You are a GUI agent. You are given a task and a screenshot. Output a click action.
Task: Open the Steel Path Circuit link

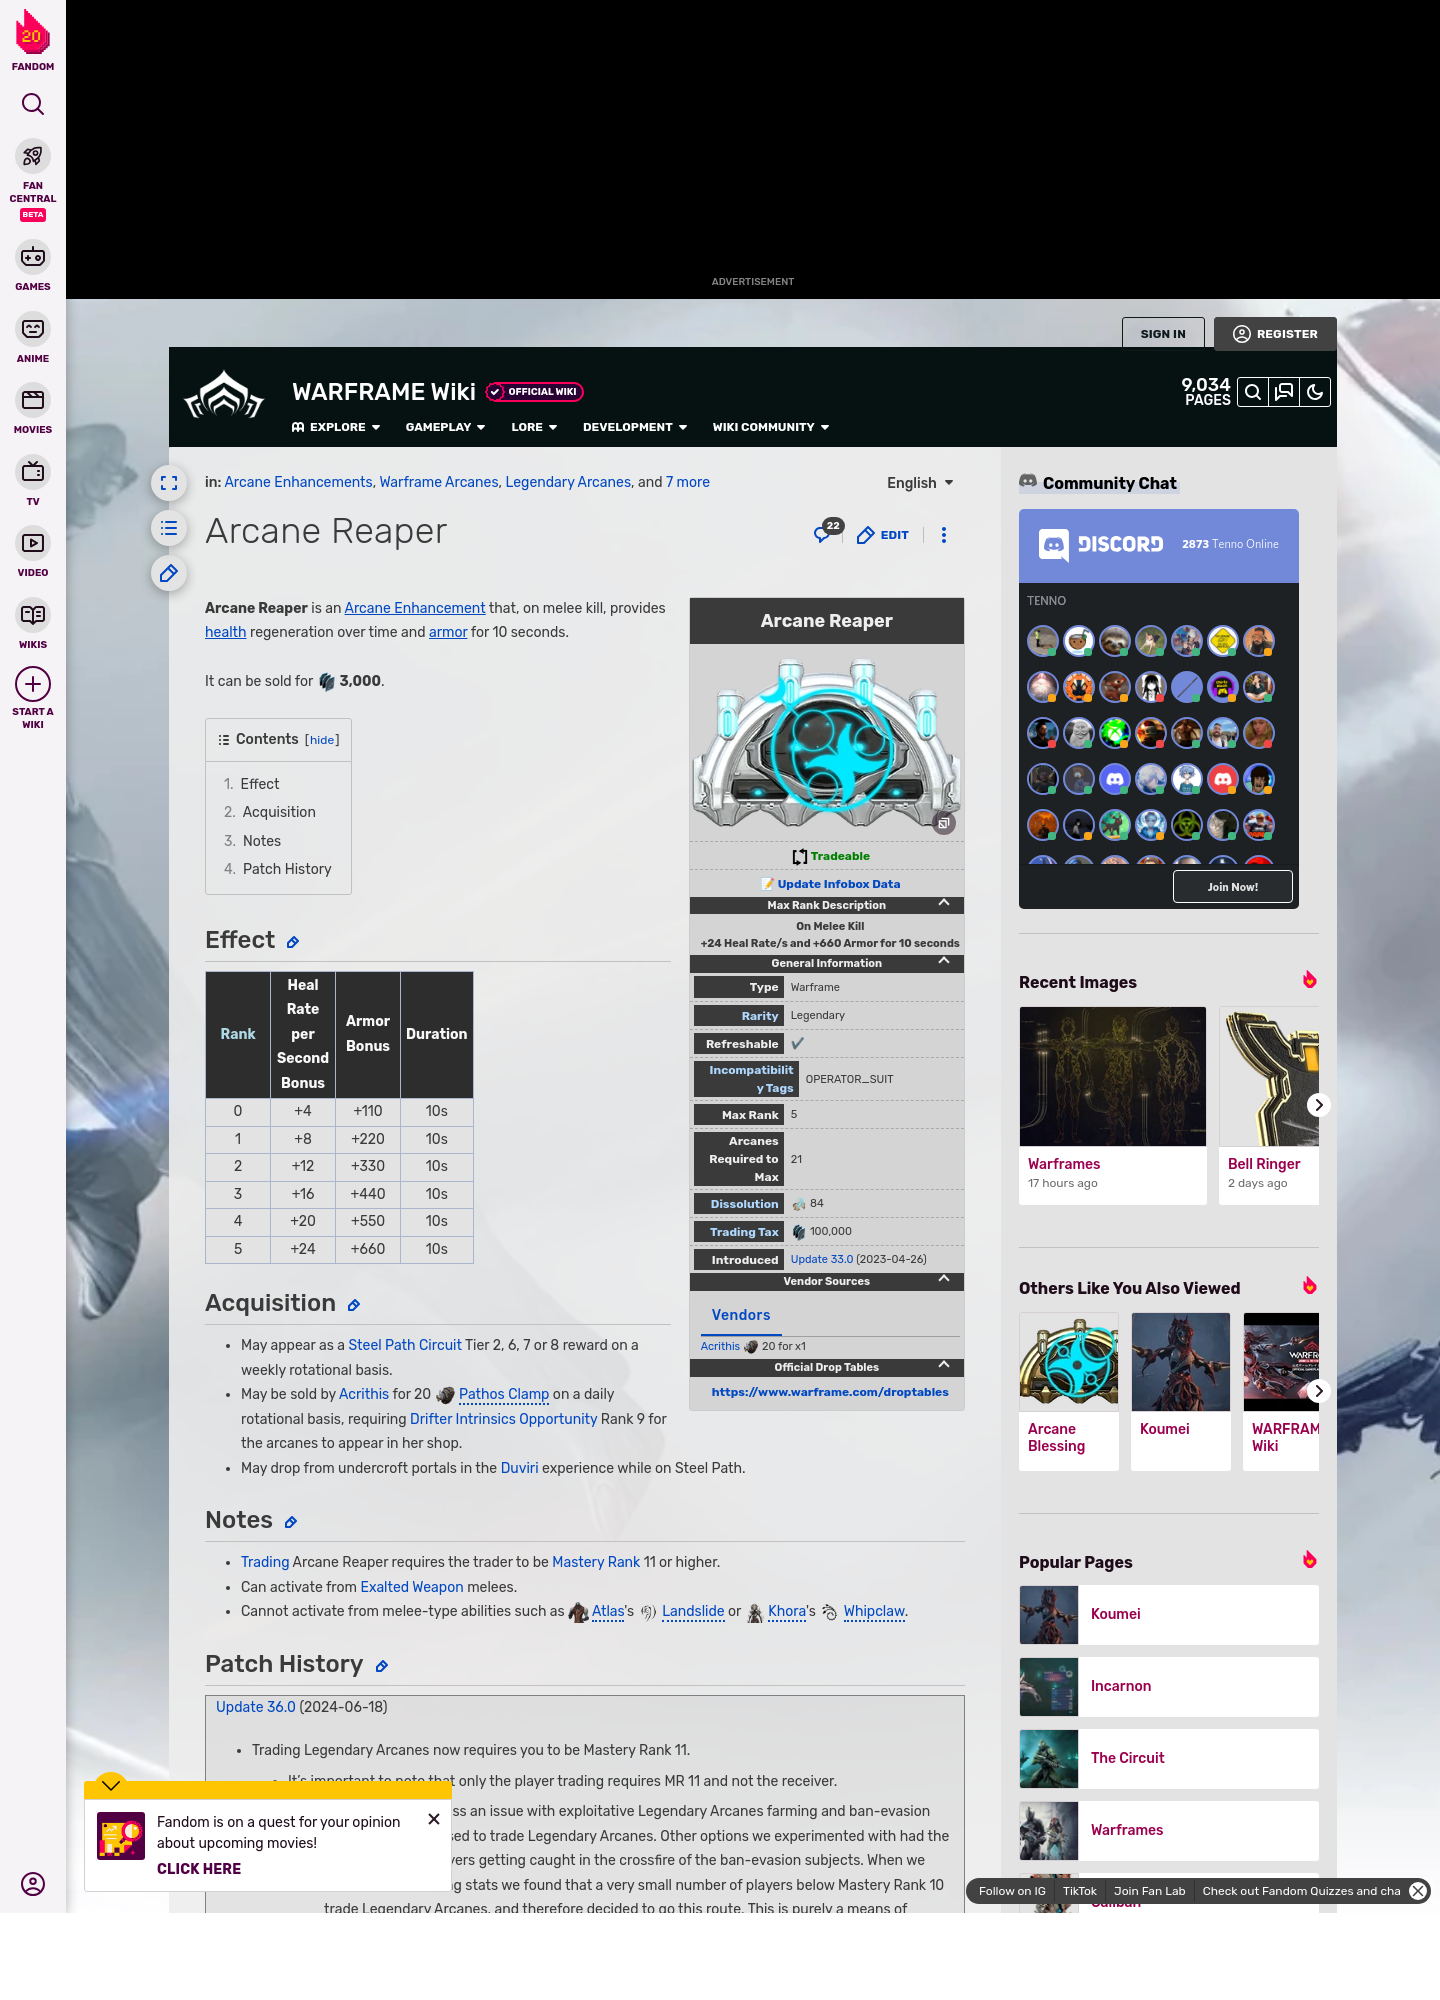[405, 1345]
